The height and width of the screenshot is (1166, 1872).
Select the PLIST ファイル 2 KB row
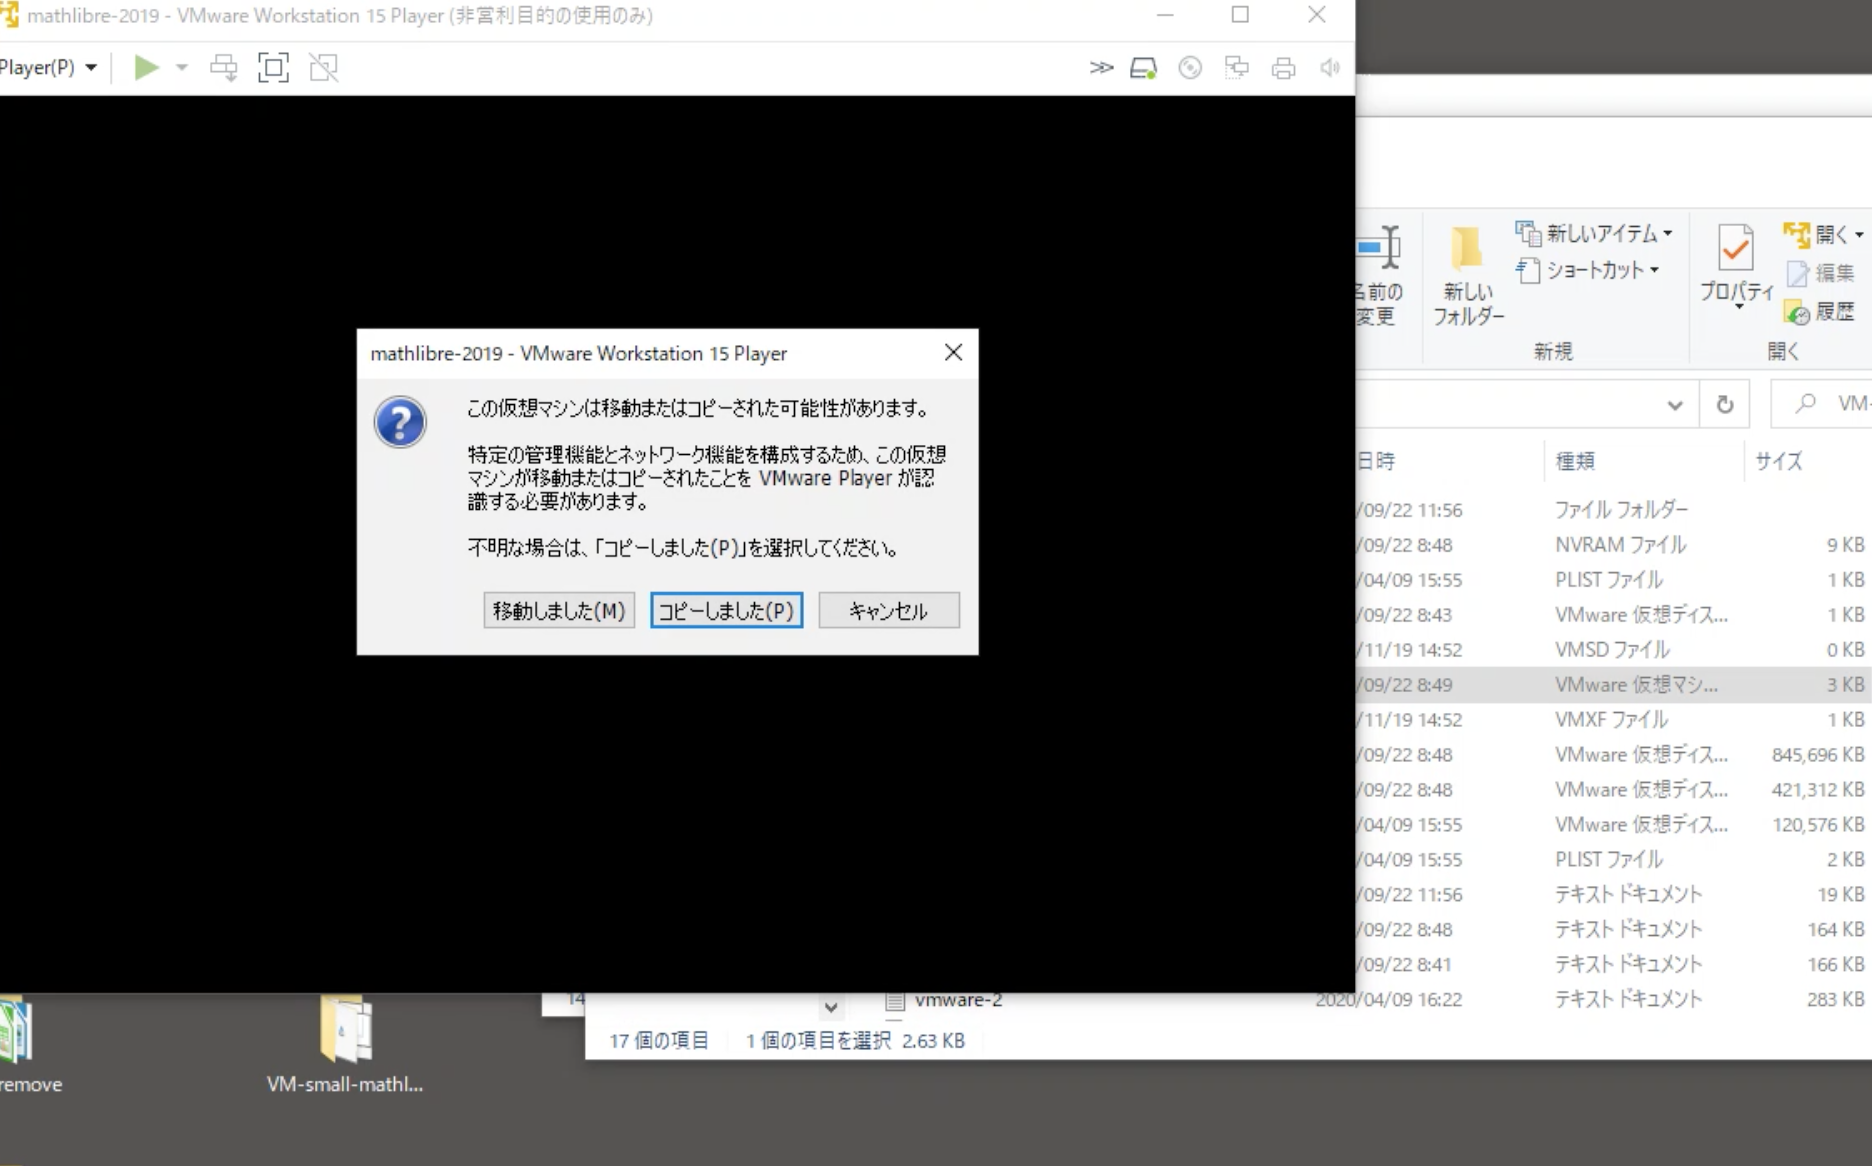tap(1614, 860)
